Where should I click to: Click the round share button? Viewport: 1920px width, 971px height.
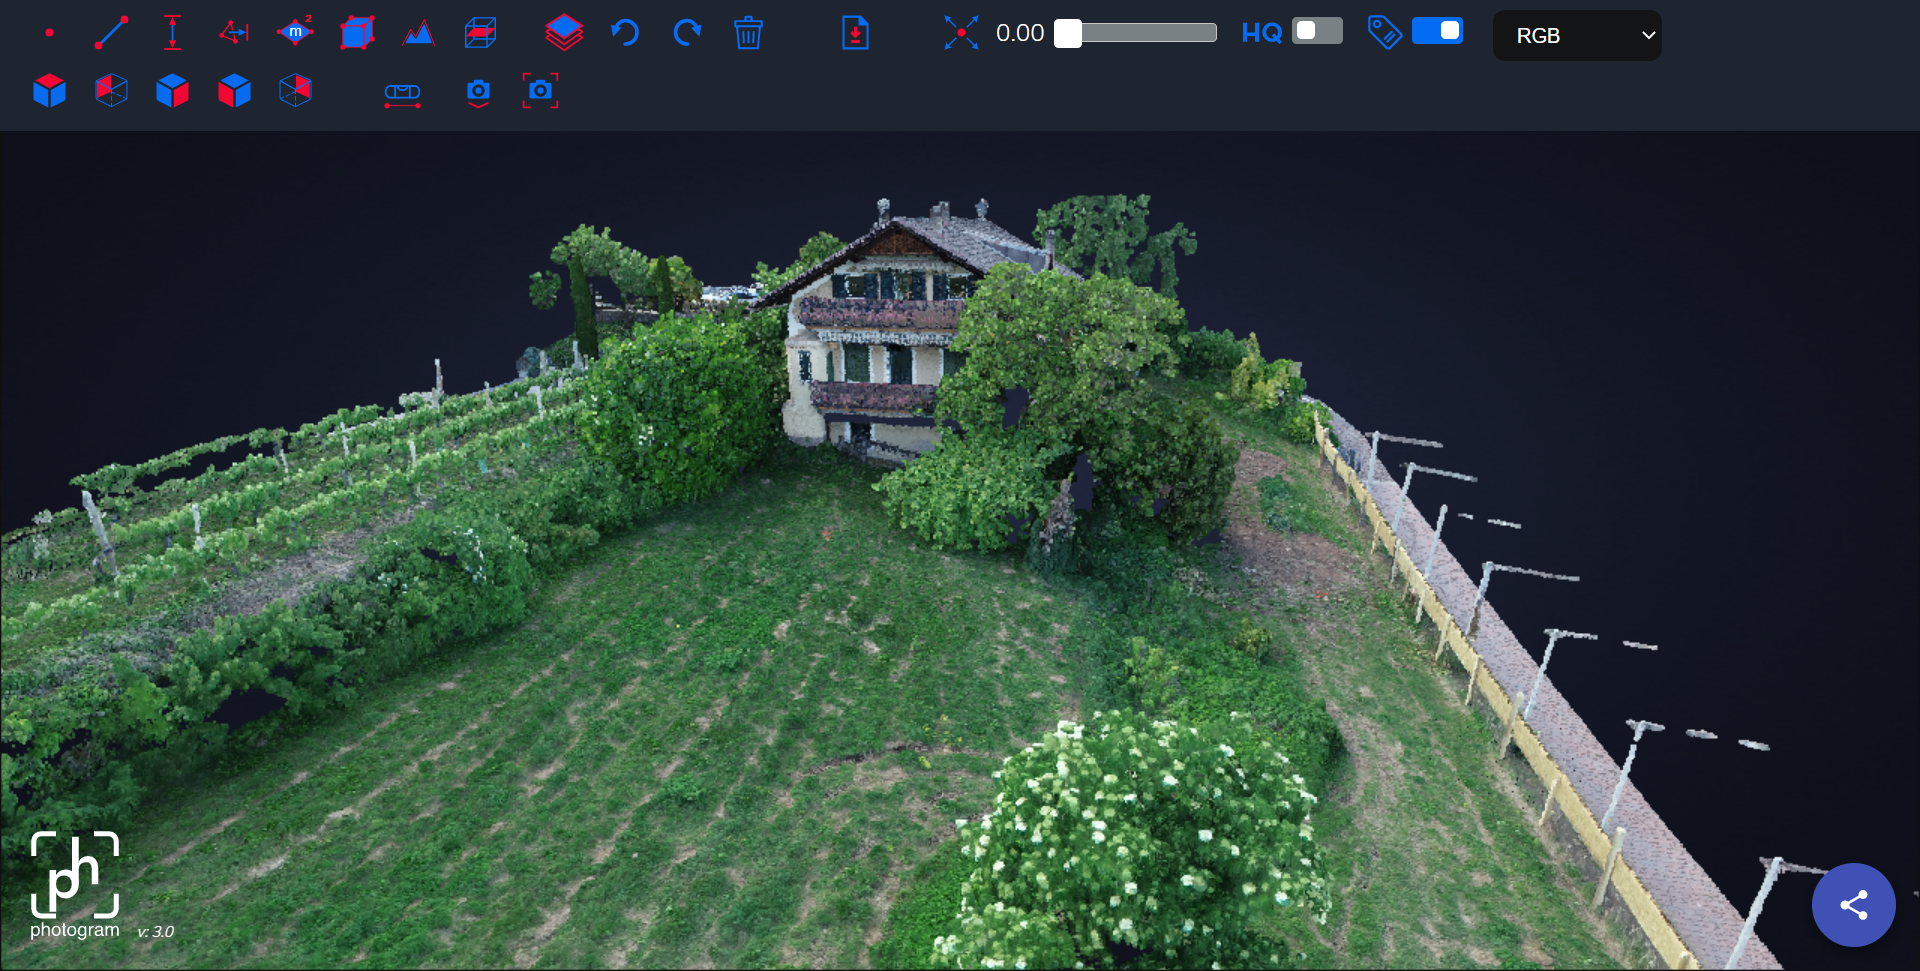click(x=1853, y=905)
